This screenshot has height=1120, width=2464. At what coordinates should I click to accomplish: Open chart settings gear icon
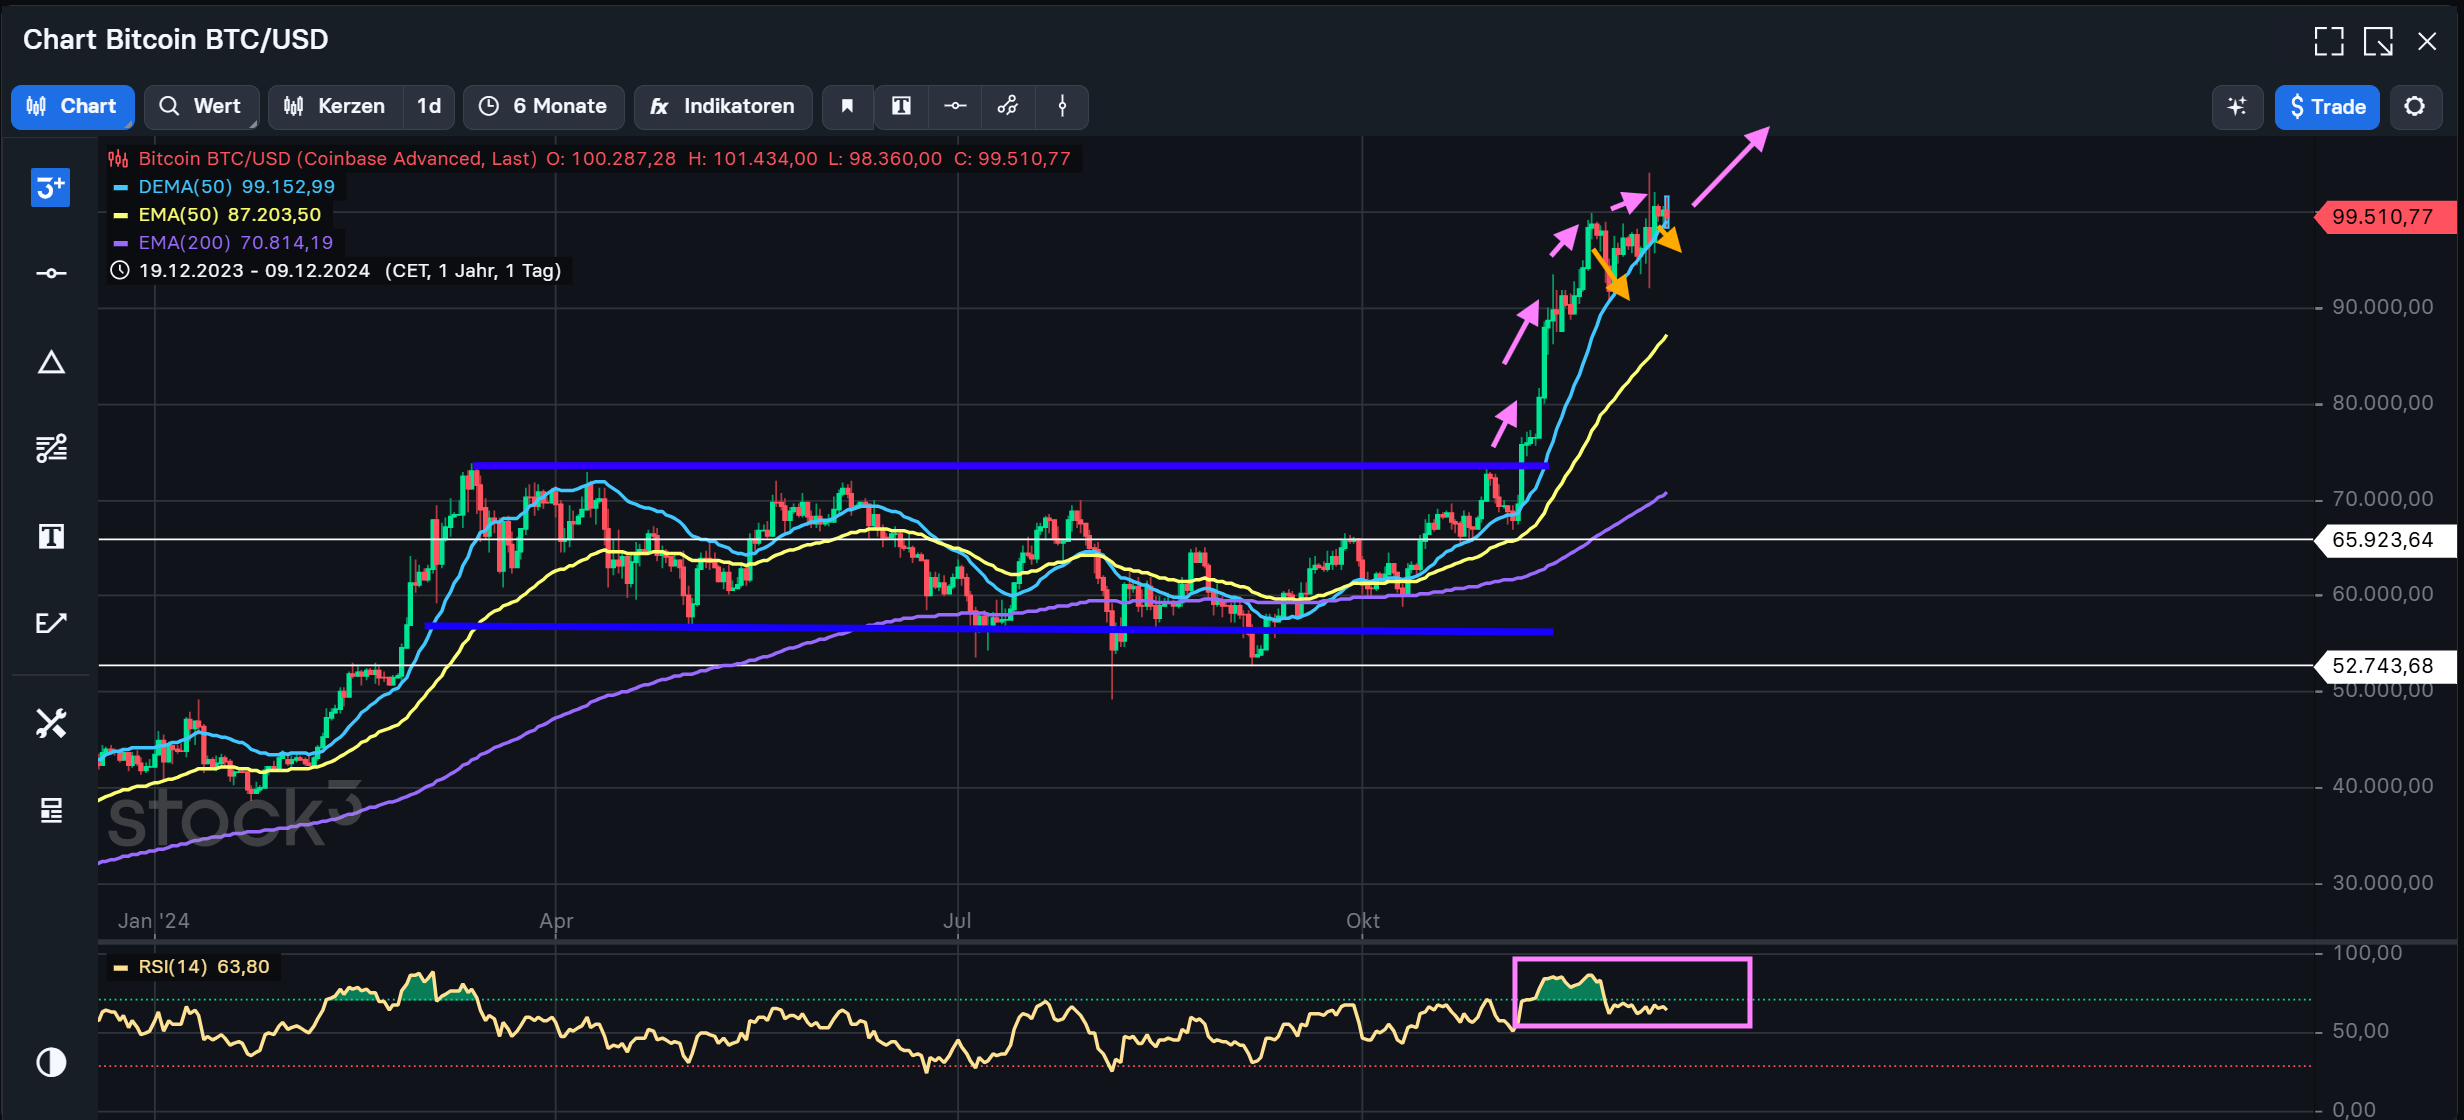(x=2415, y=107)
